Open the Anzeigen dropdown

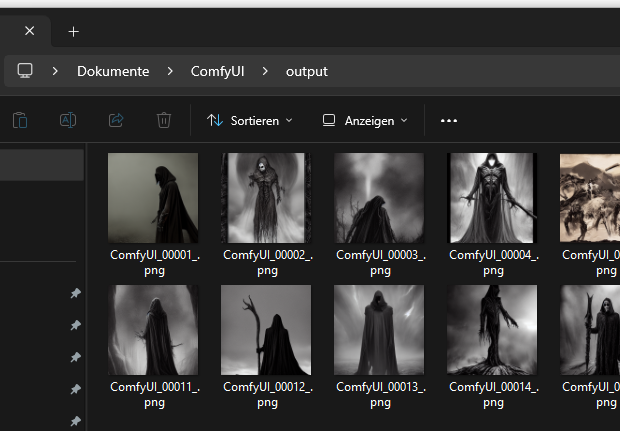click(x=365, y=120)
